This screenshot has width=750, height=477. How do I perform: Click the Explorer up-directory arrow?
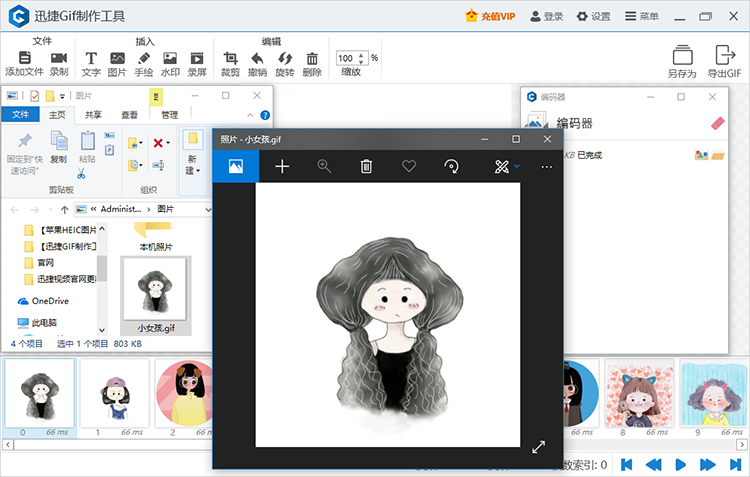point(65,210)
